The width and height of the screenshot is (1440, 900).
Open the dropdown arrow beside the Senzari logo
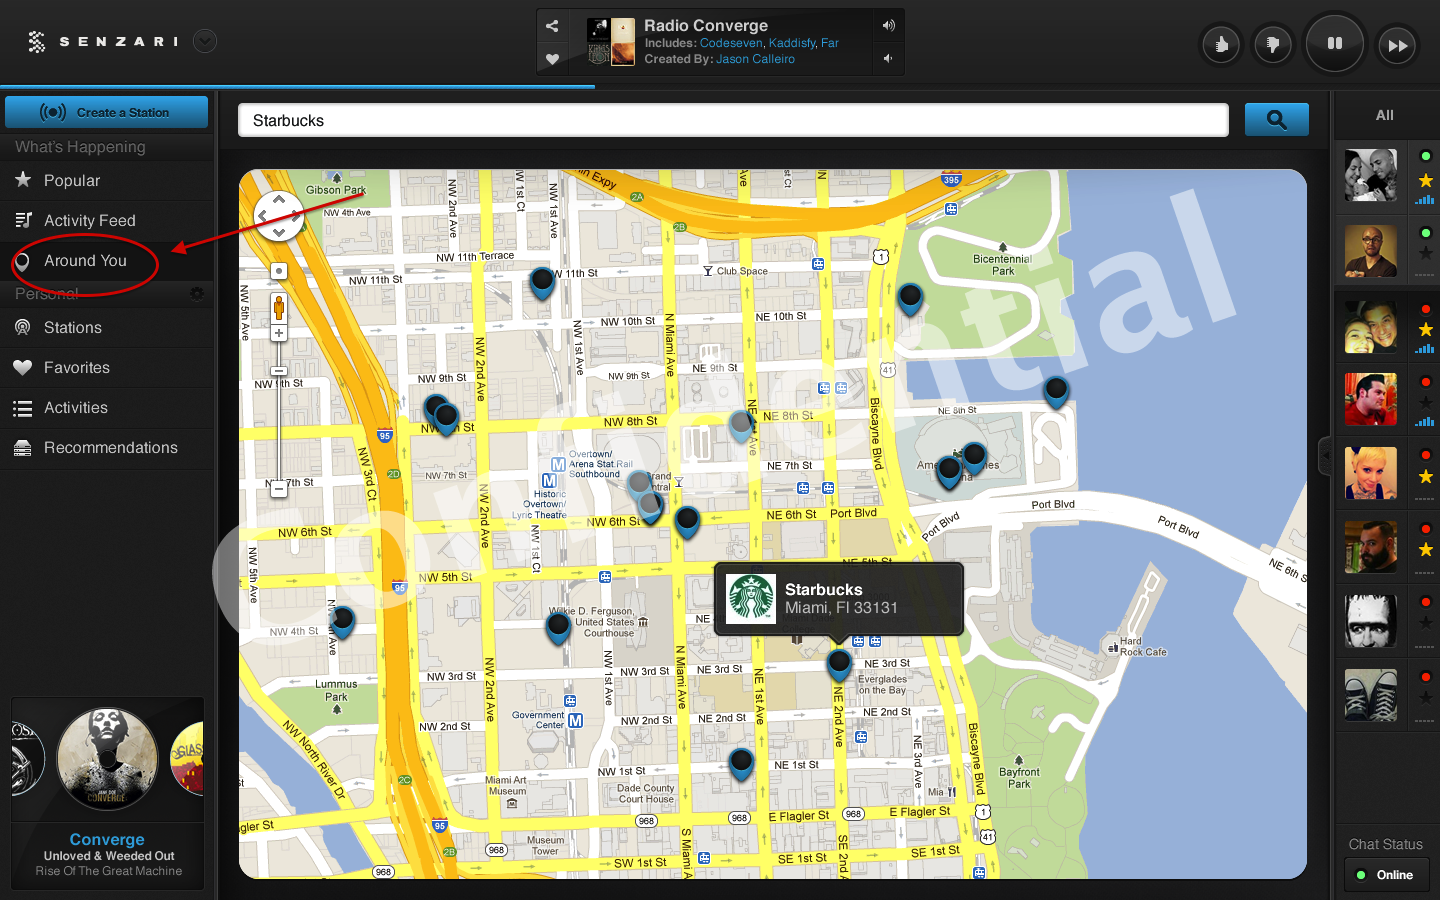[205, 41]
